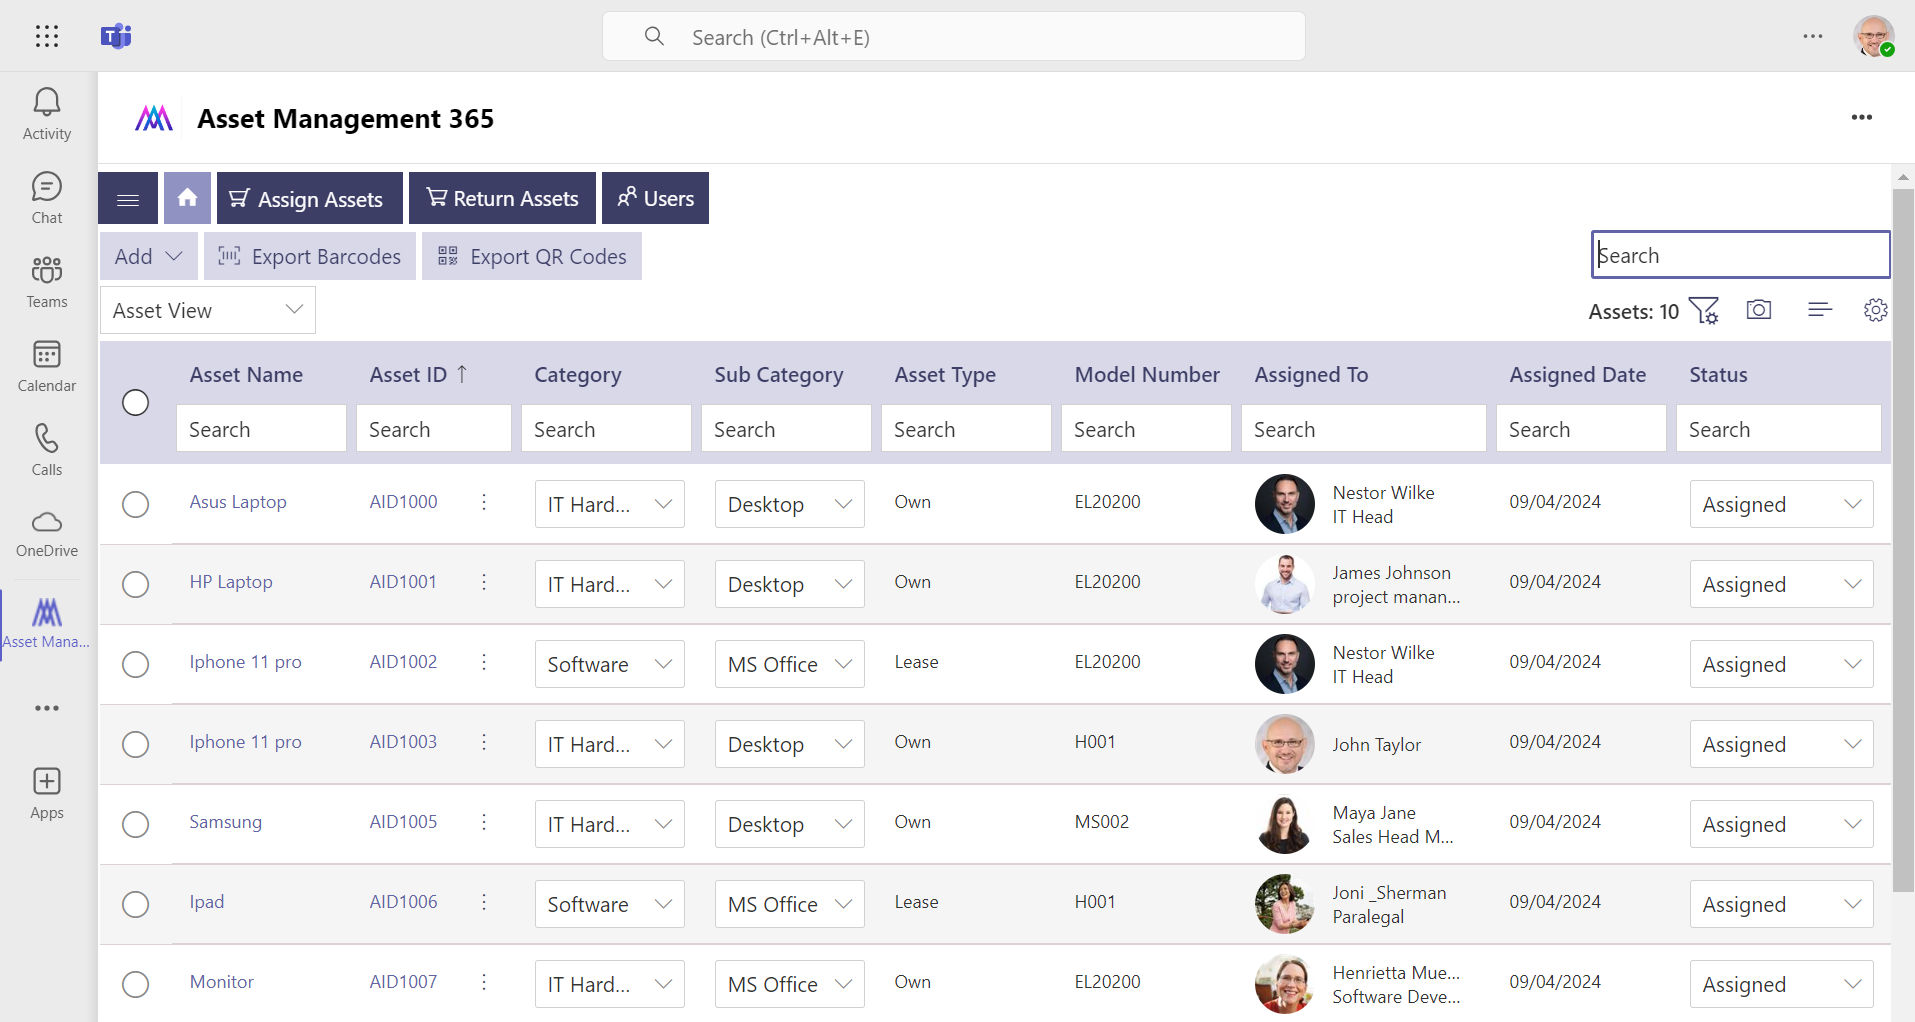This screenshot has height=1022, width=1915.
Task: Click the Home icon in the app toolbar
Action: 187,197
